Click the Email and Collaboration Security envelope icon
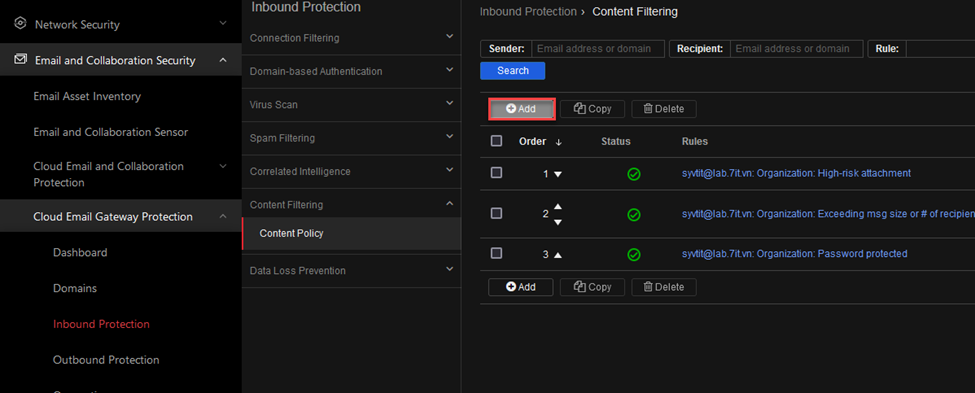975x393 pixels. click(x=21, y=60)
